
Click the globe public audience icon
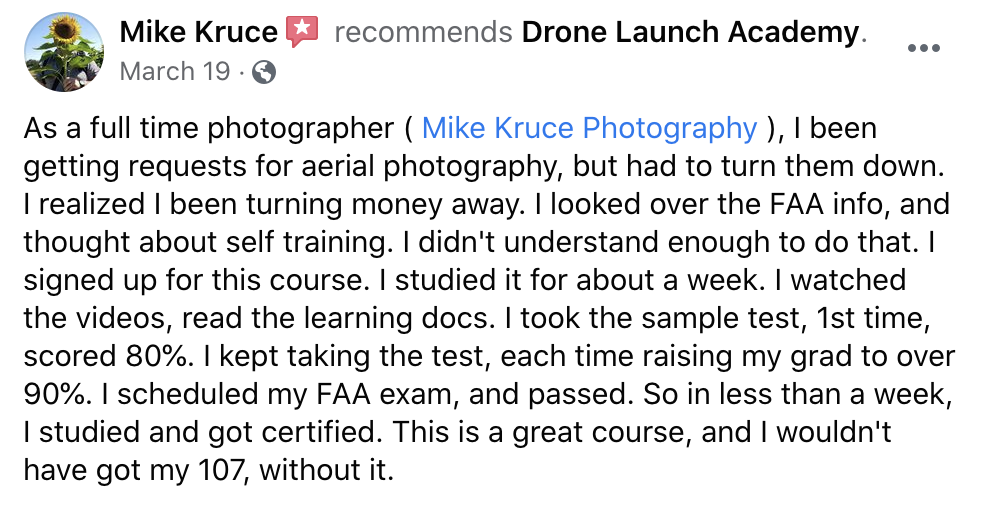click(264, 72)
